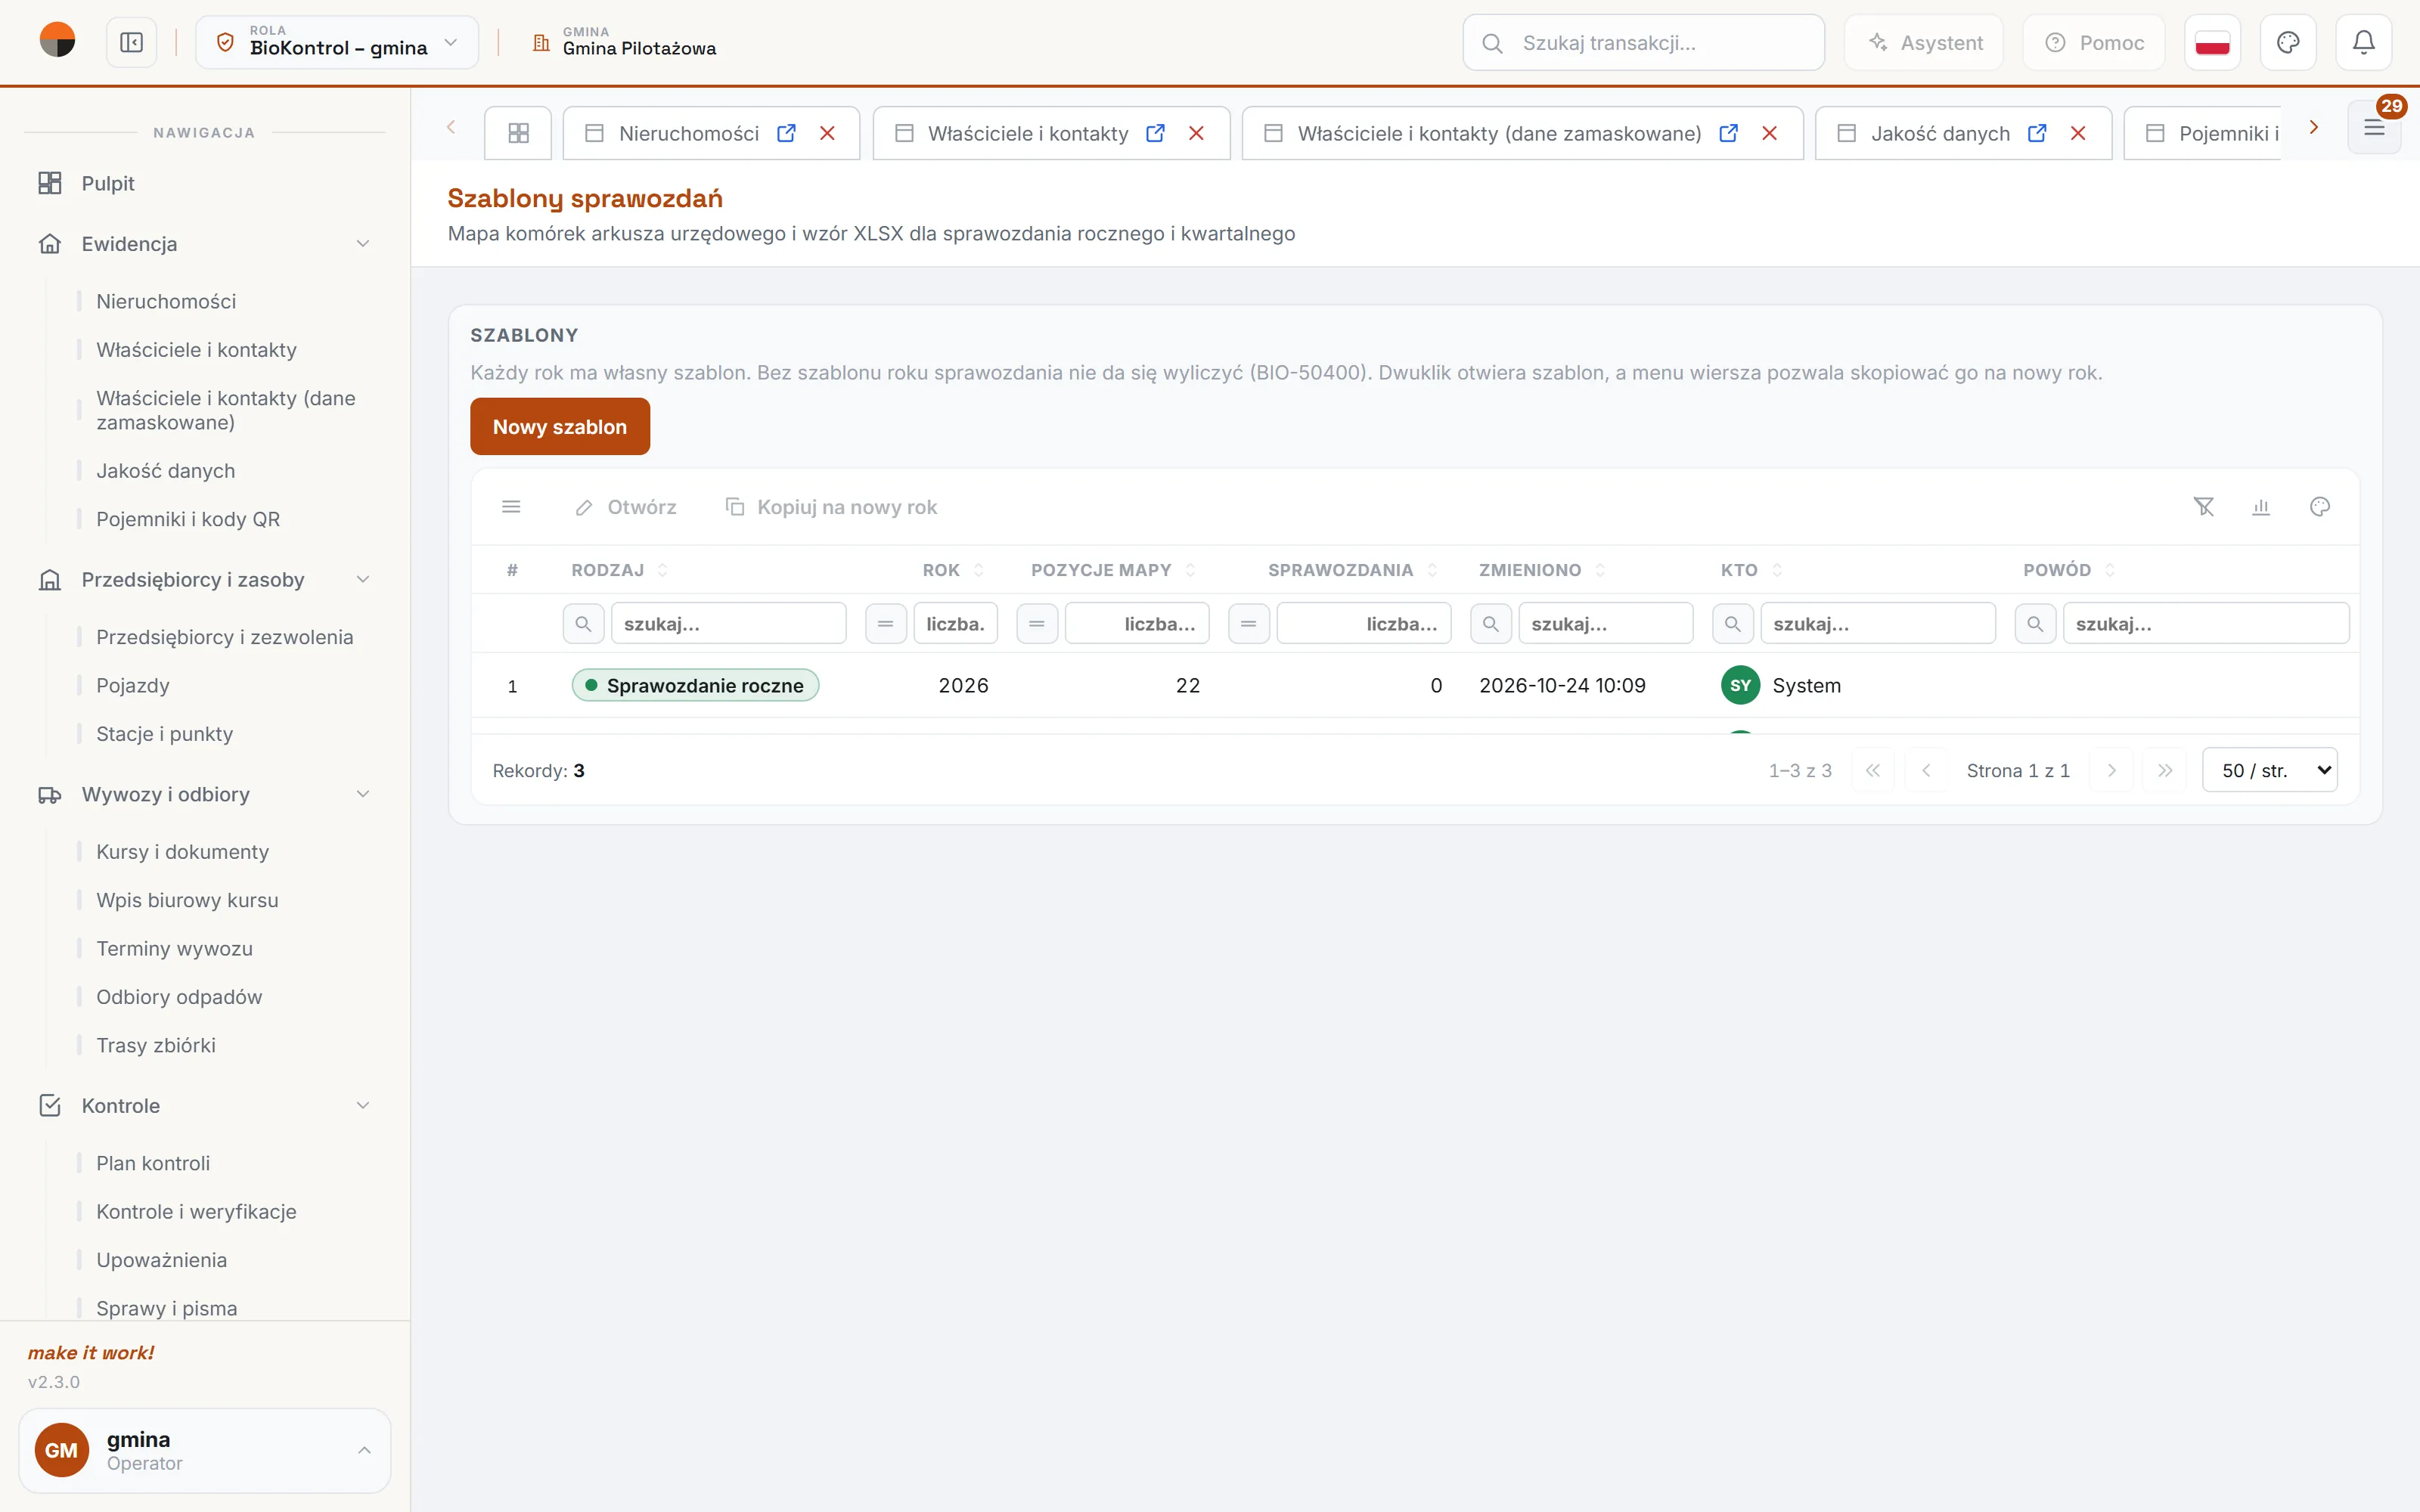Open the table chart statistics icon
Screen dimensions: 2420x1512
(2261, 507)
